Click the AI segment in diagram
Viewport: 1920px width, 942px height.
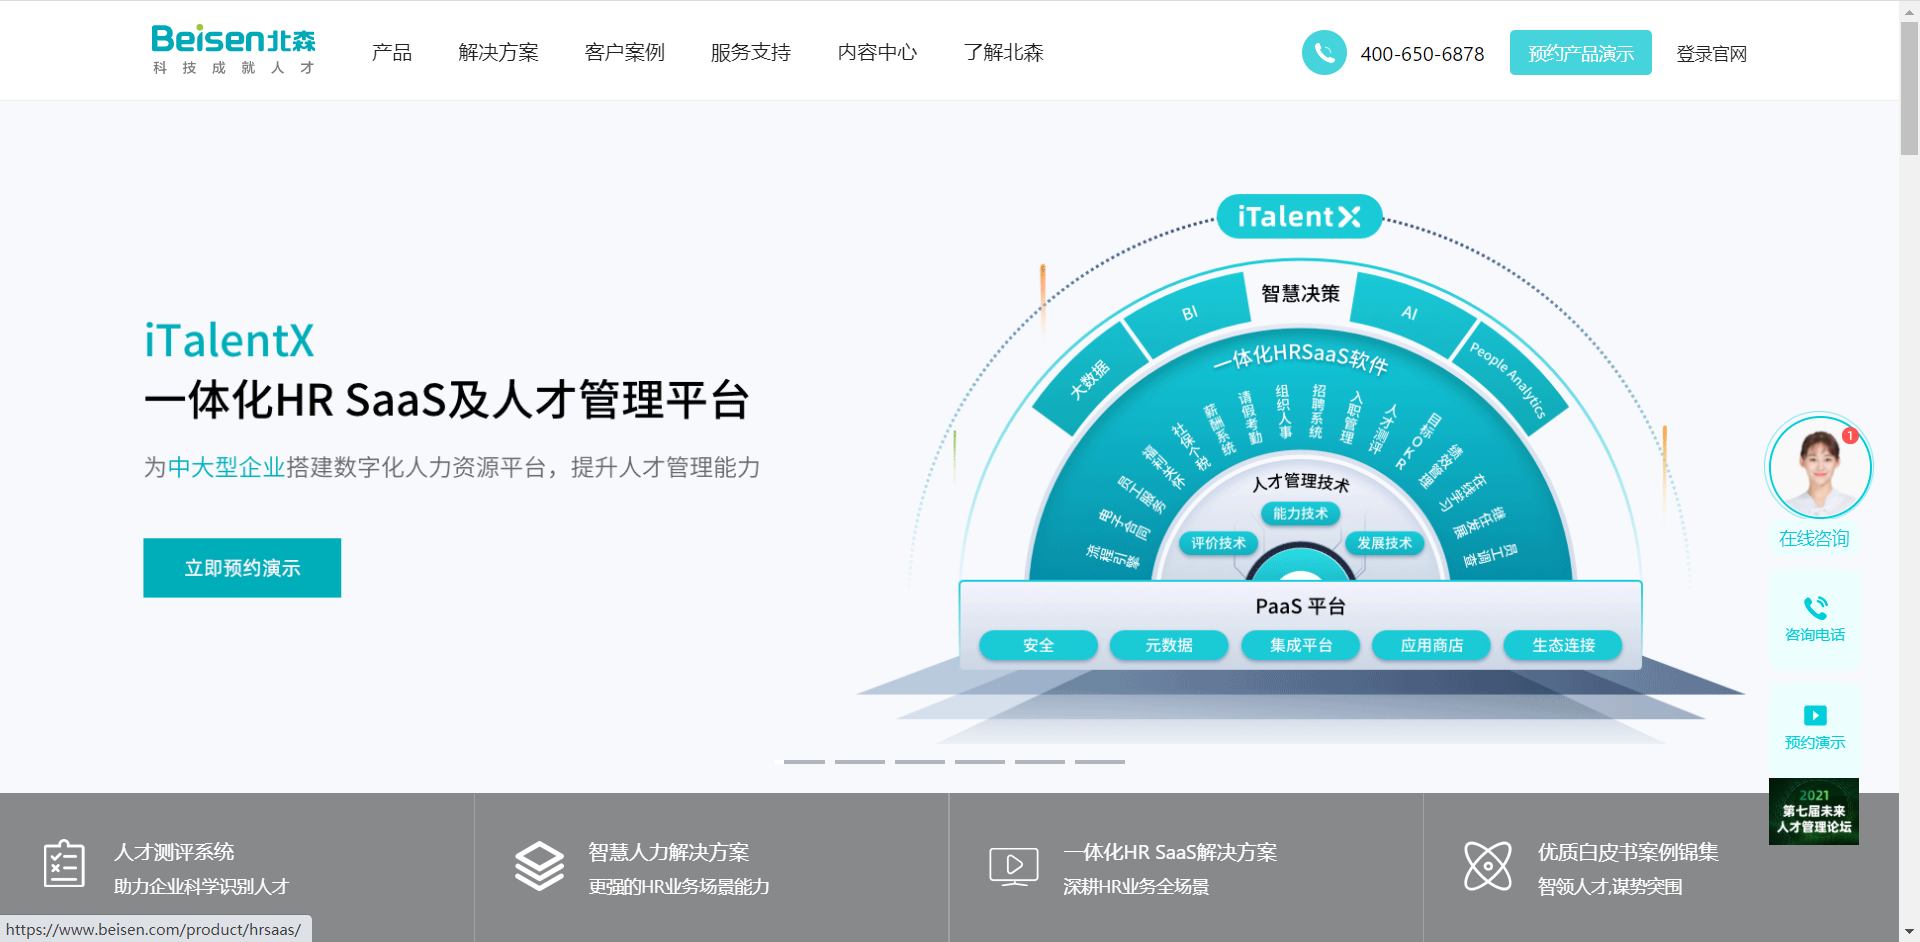(x=1410, y=314)
